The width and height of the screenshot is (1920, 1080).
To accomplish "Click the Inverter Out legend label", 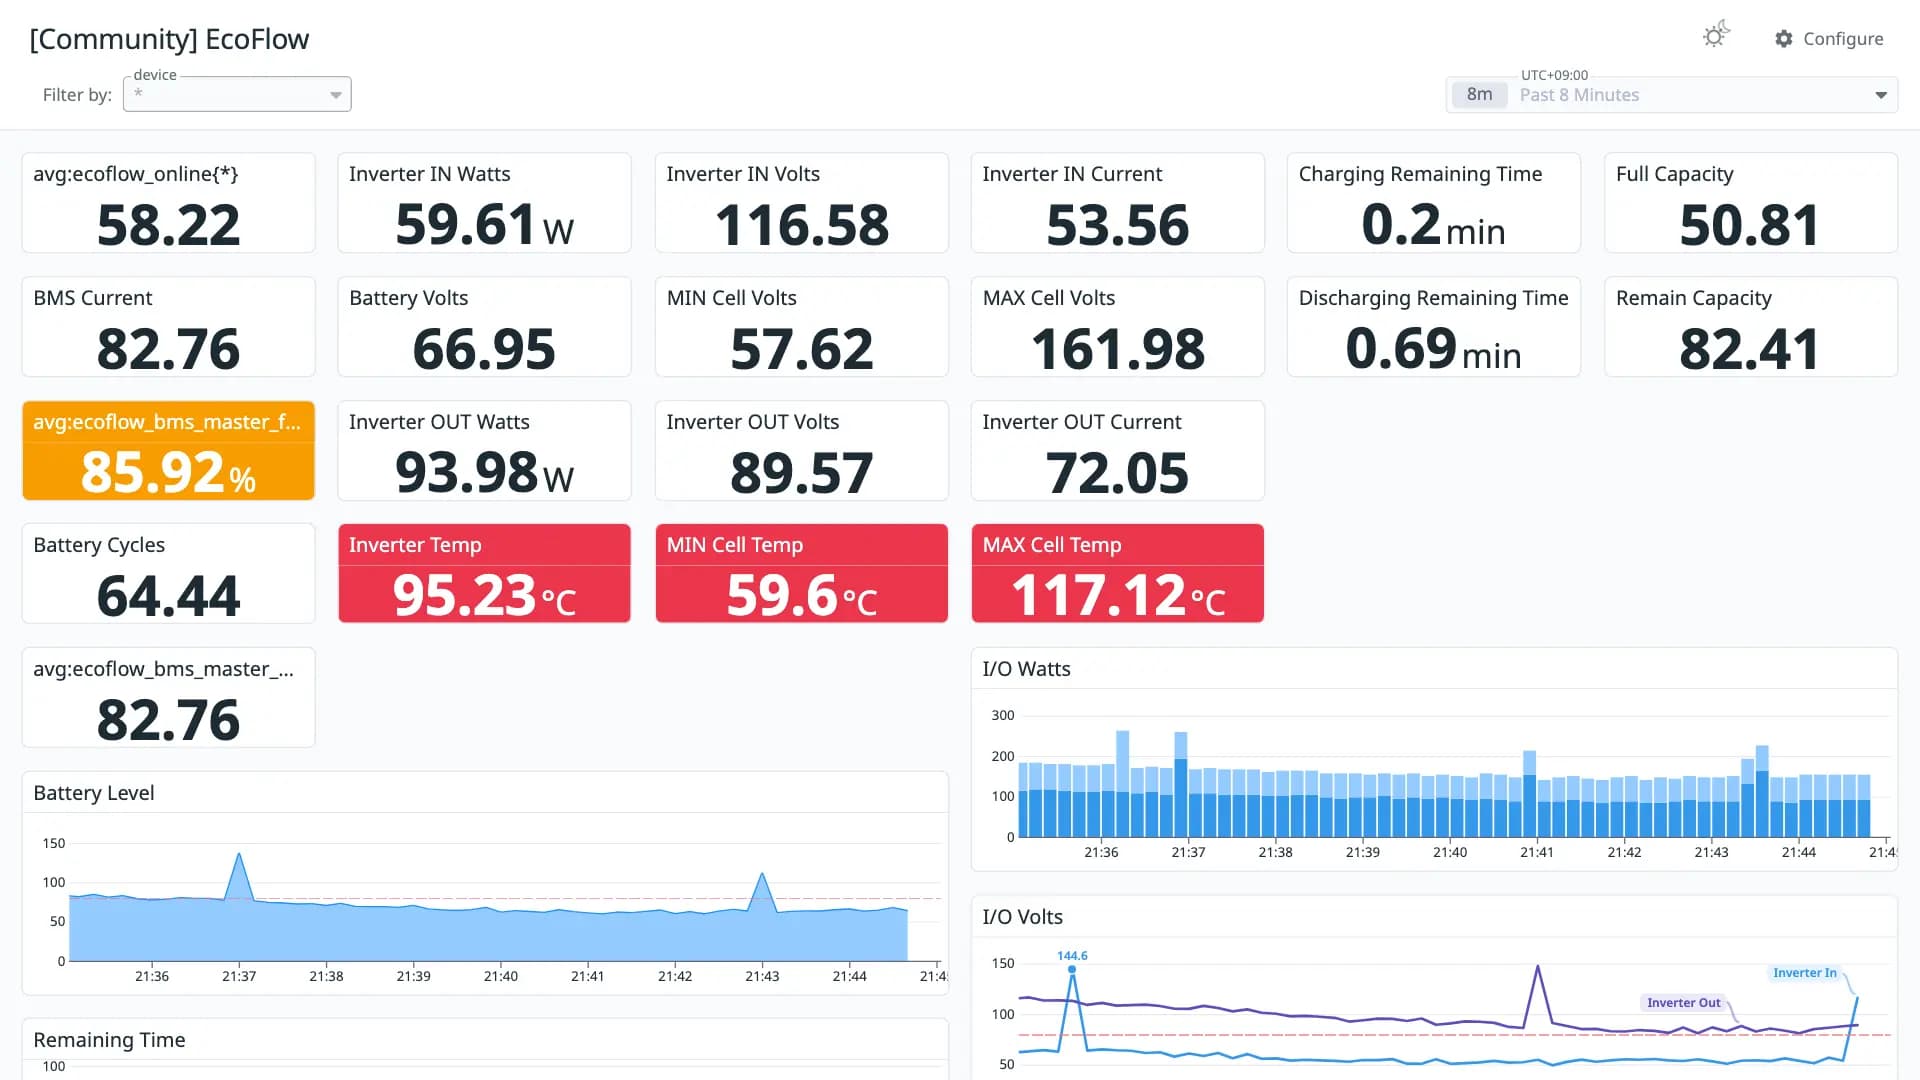I will tap(1684, 1003).
